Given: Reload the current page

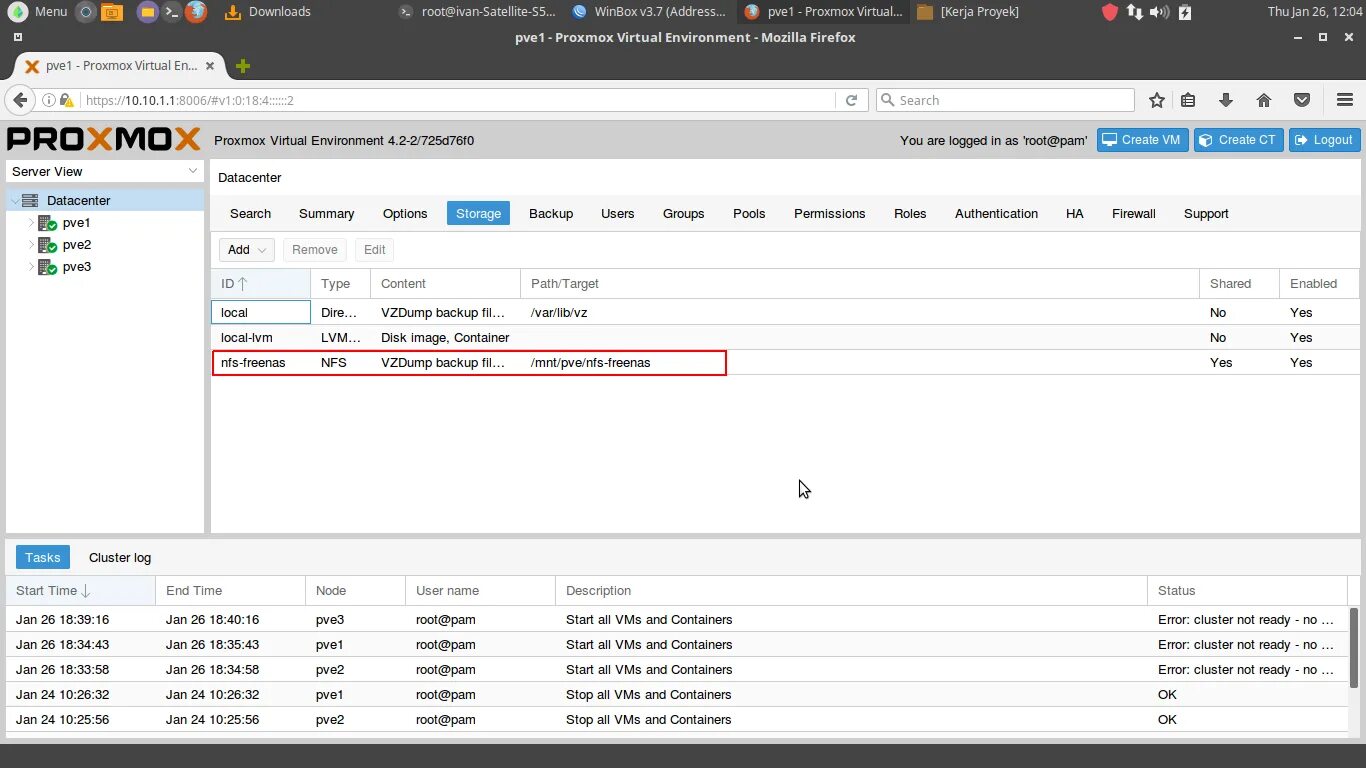Looking at the screenshot, I should point(851,100).
